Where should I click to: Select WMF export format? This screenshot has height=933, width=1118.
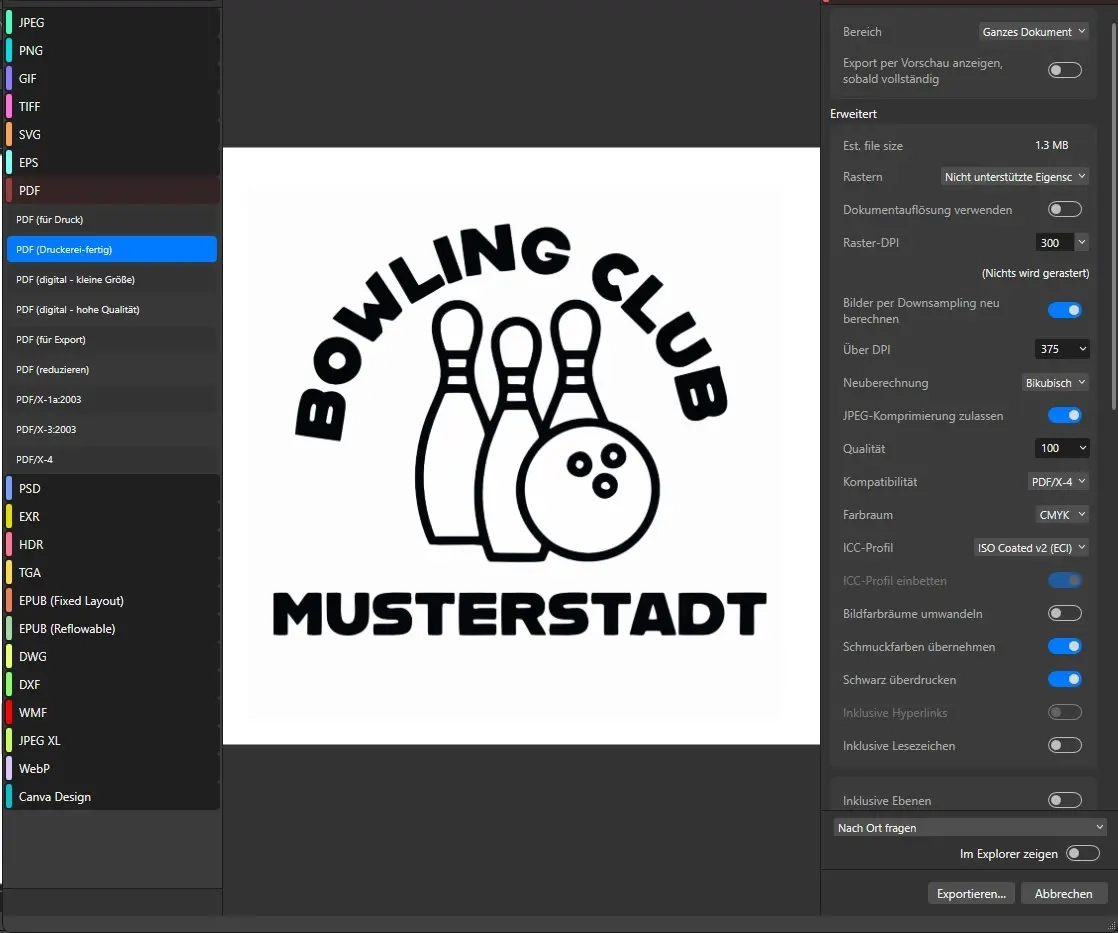[112, 713]
